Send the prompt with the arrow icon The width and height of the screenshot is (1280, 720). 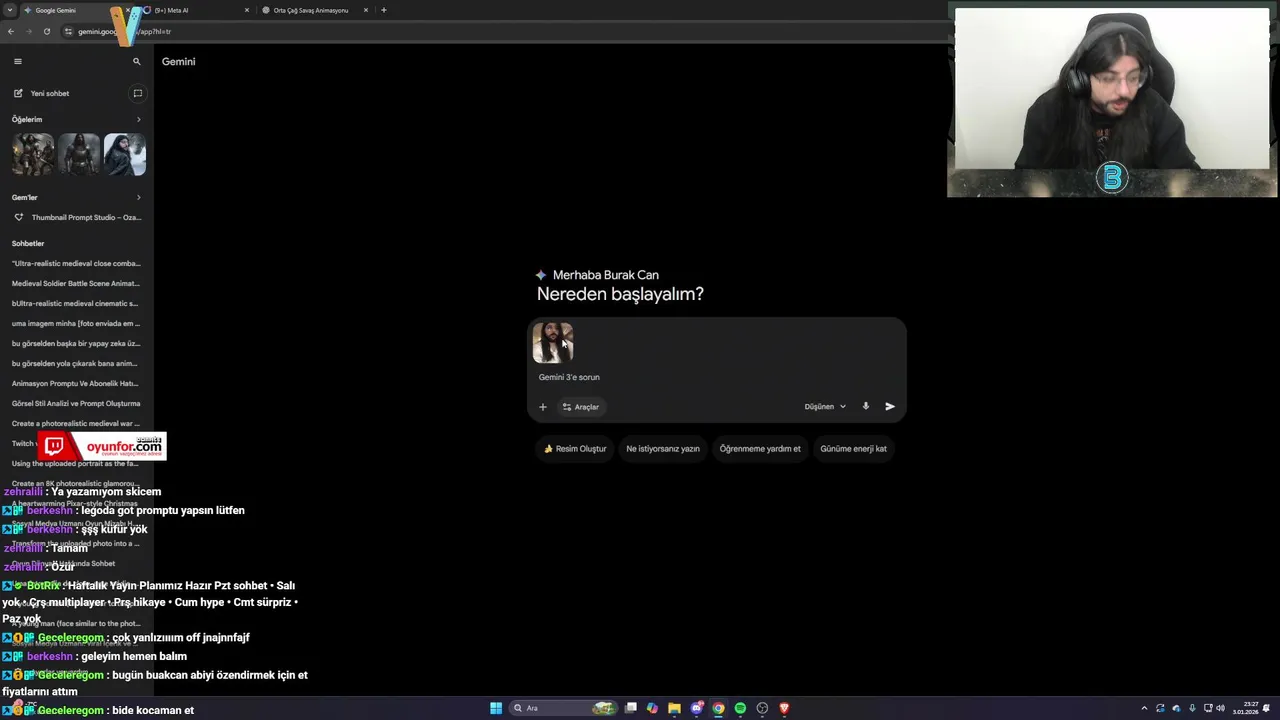pos(890,407)
